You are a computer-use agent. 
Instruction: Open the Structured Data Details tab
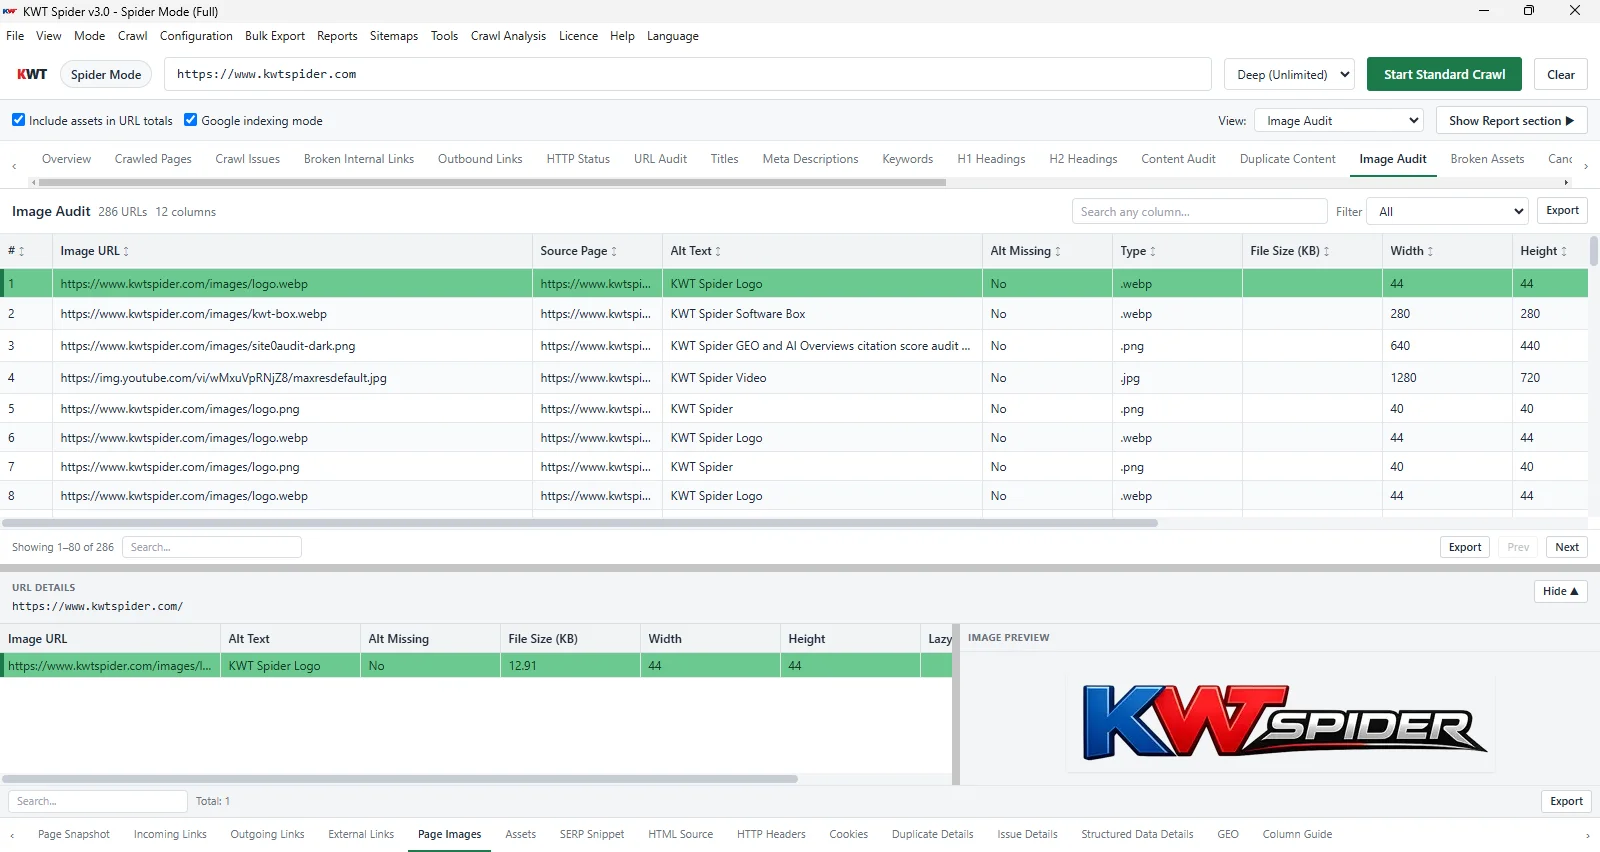point(1137,834)
